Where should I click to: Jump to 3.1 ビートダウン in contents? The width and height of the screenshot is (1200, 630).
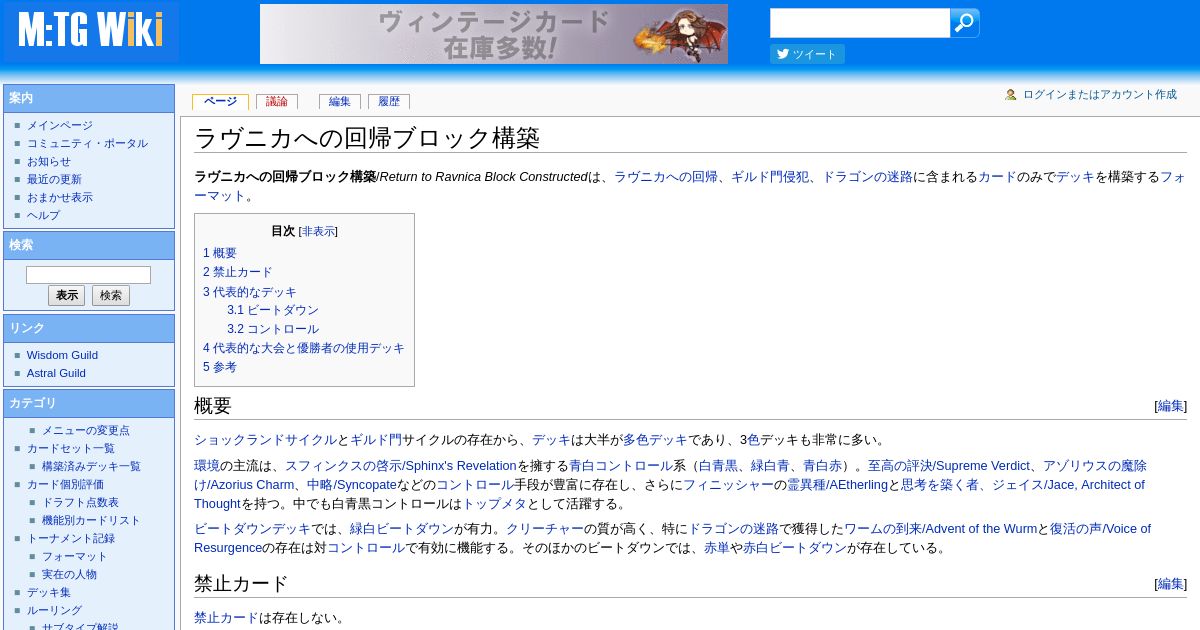tap(273, 310)
